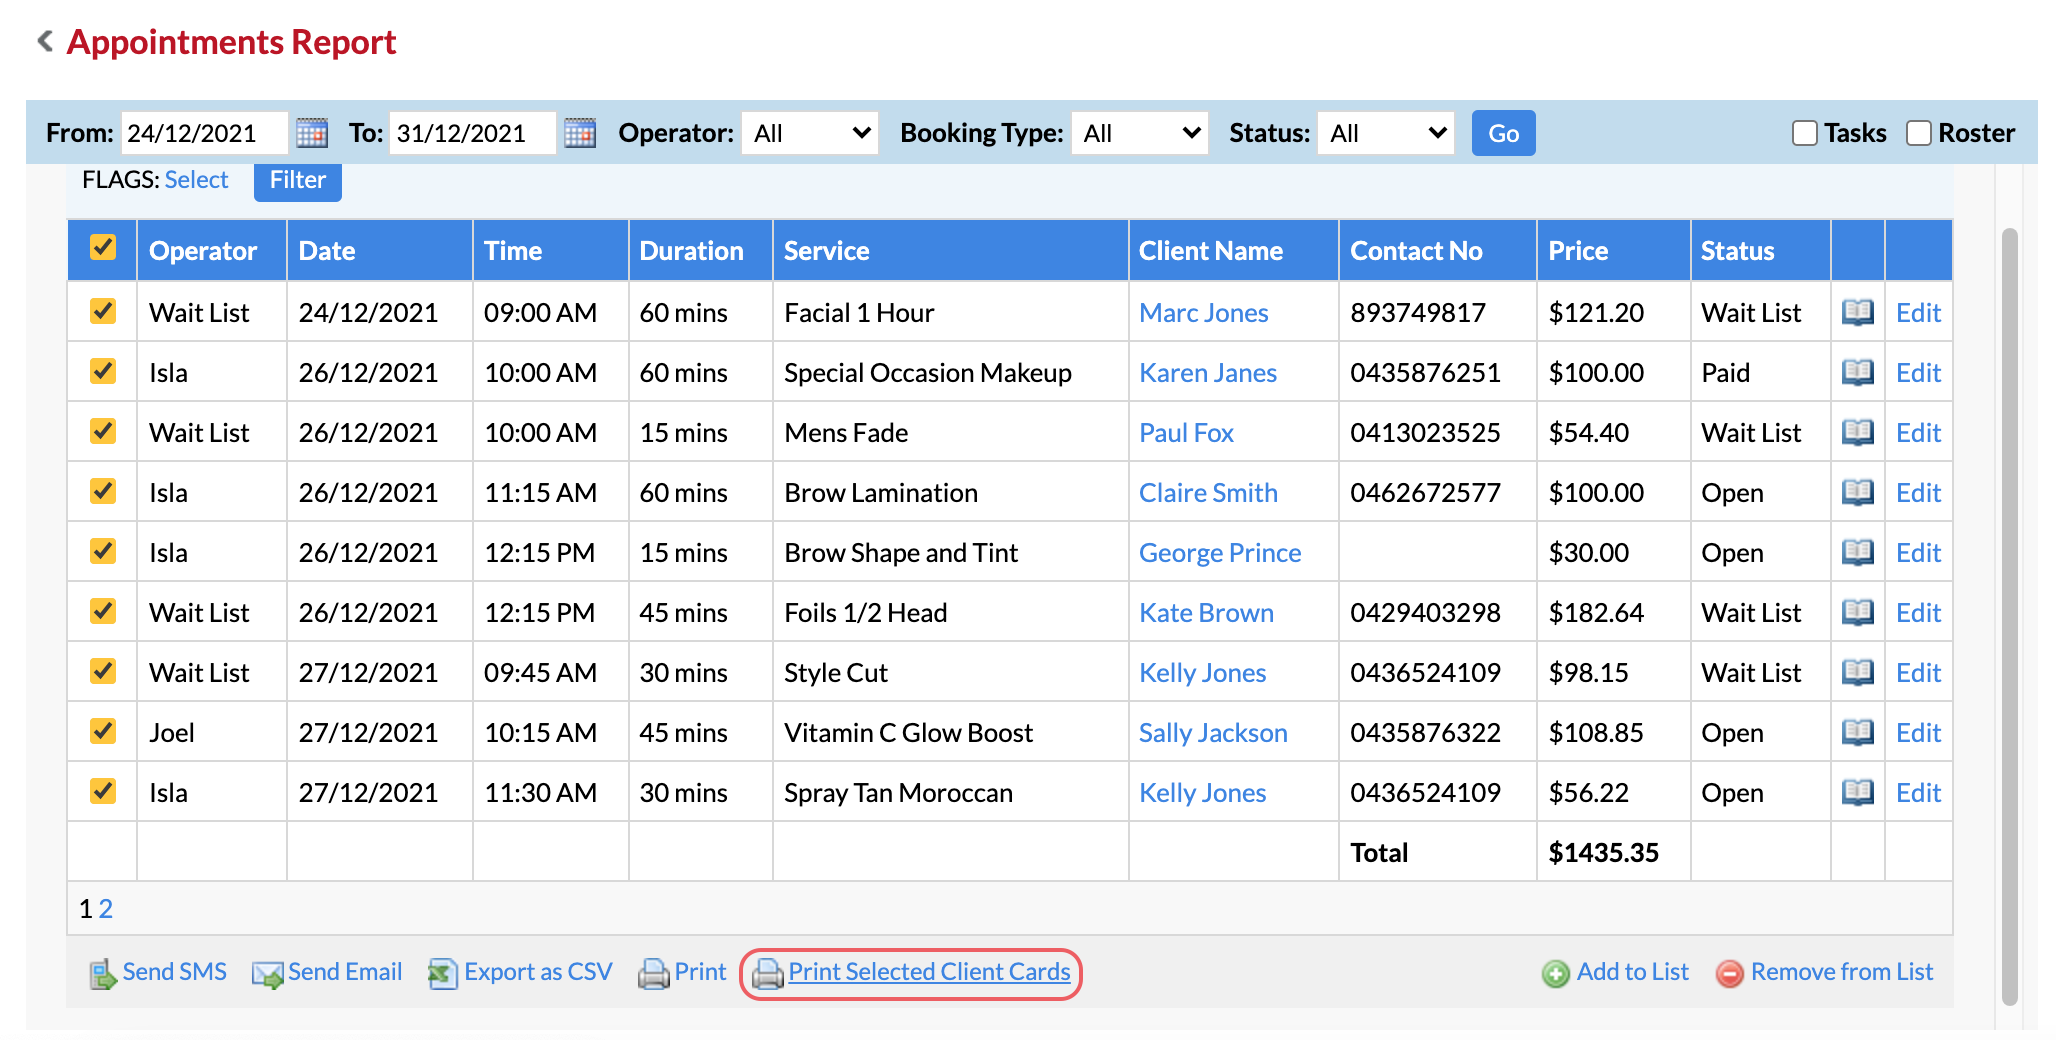Click the Export as CSV spreadsheet icon
Viewport: 2056px width, 1040px height.
click(x=442, y=973)
